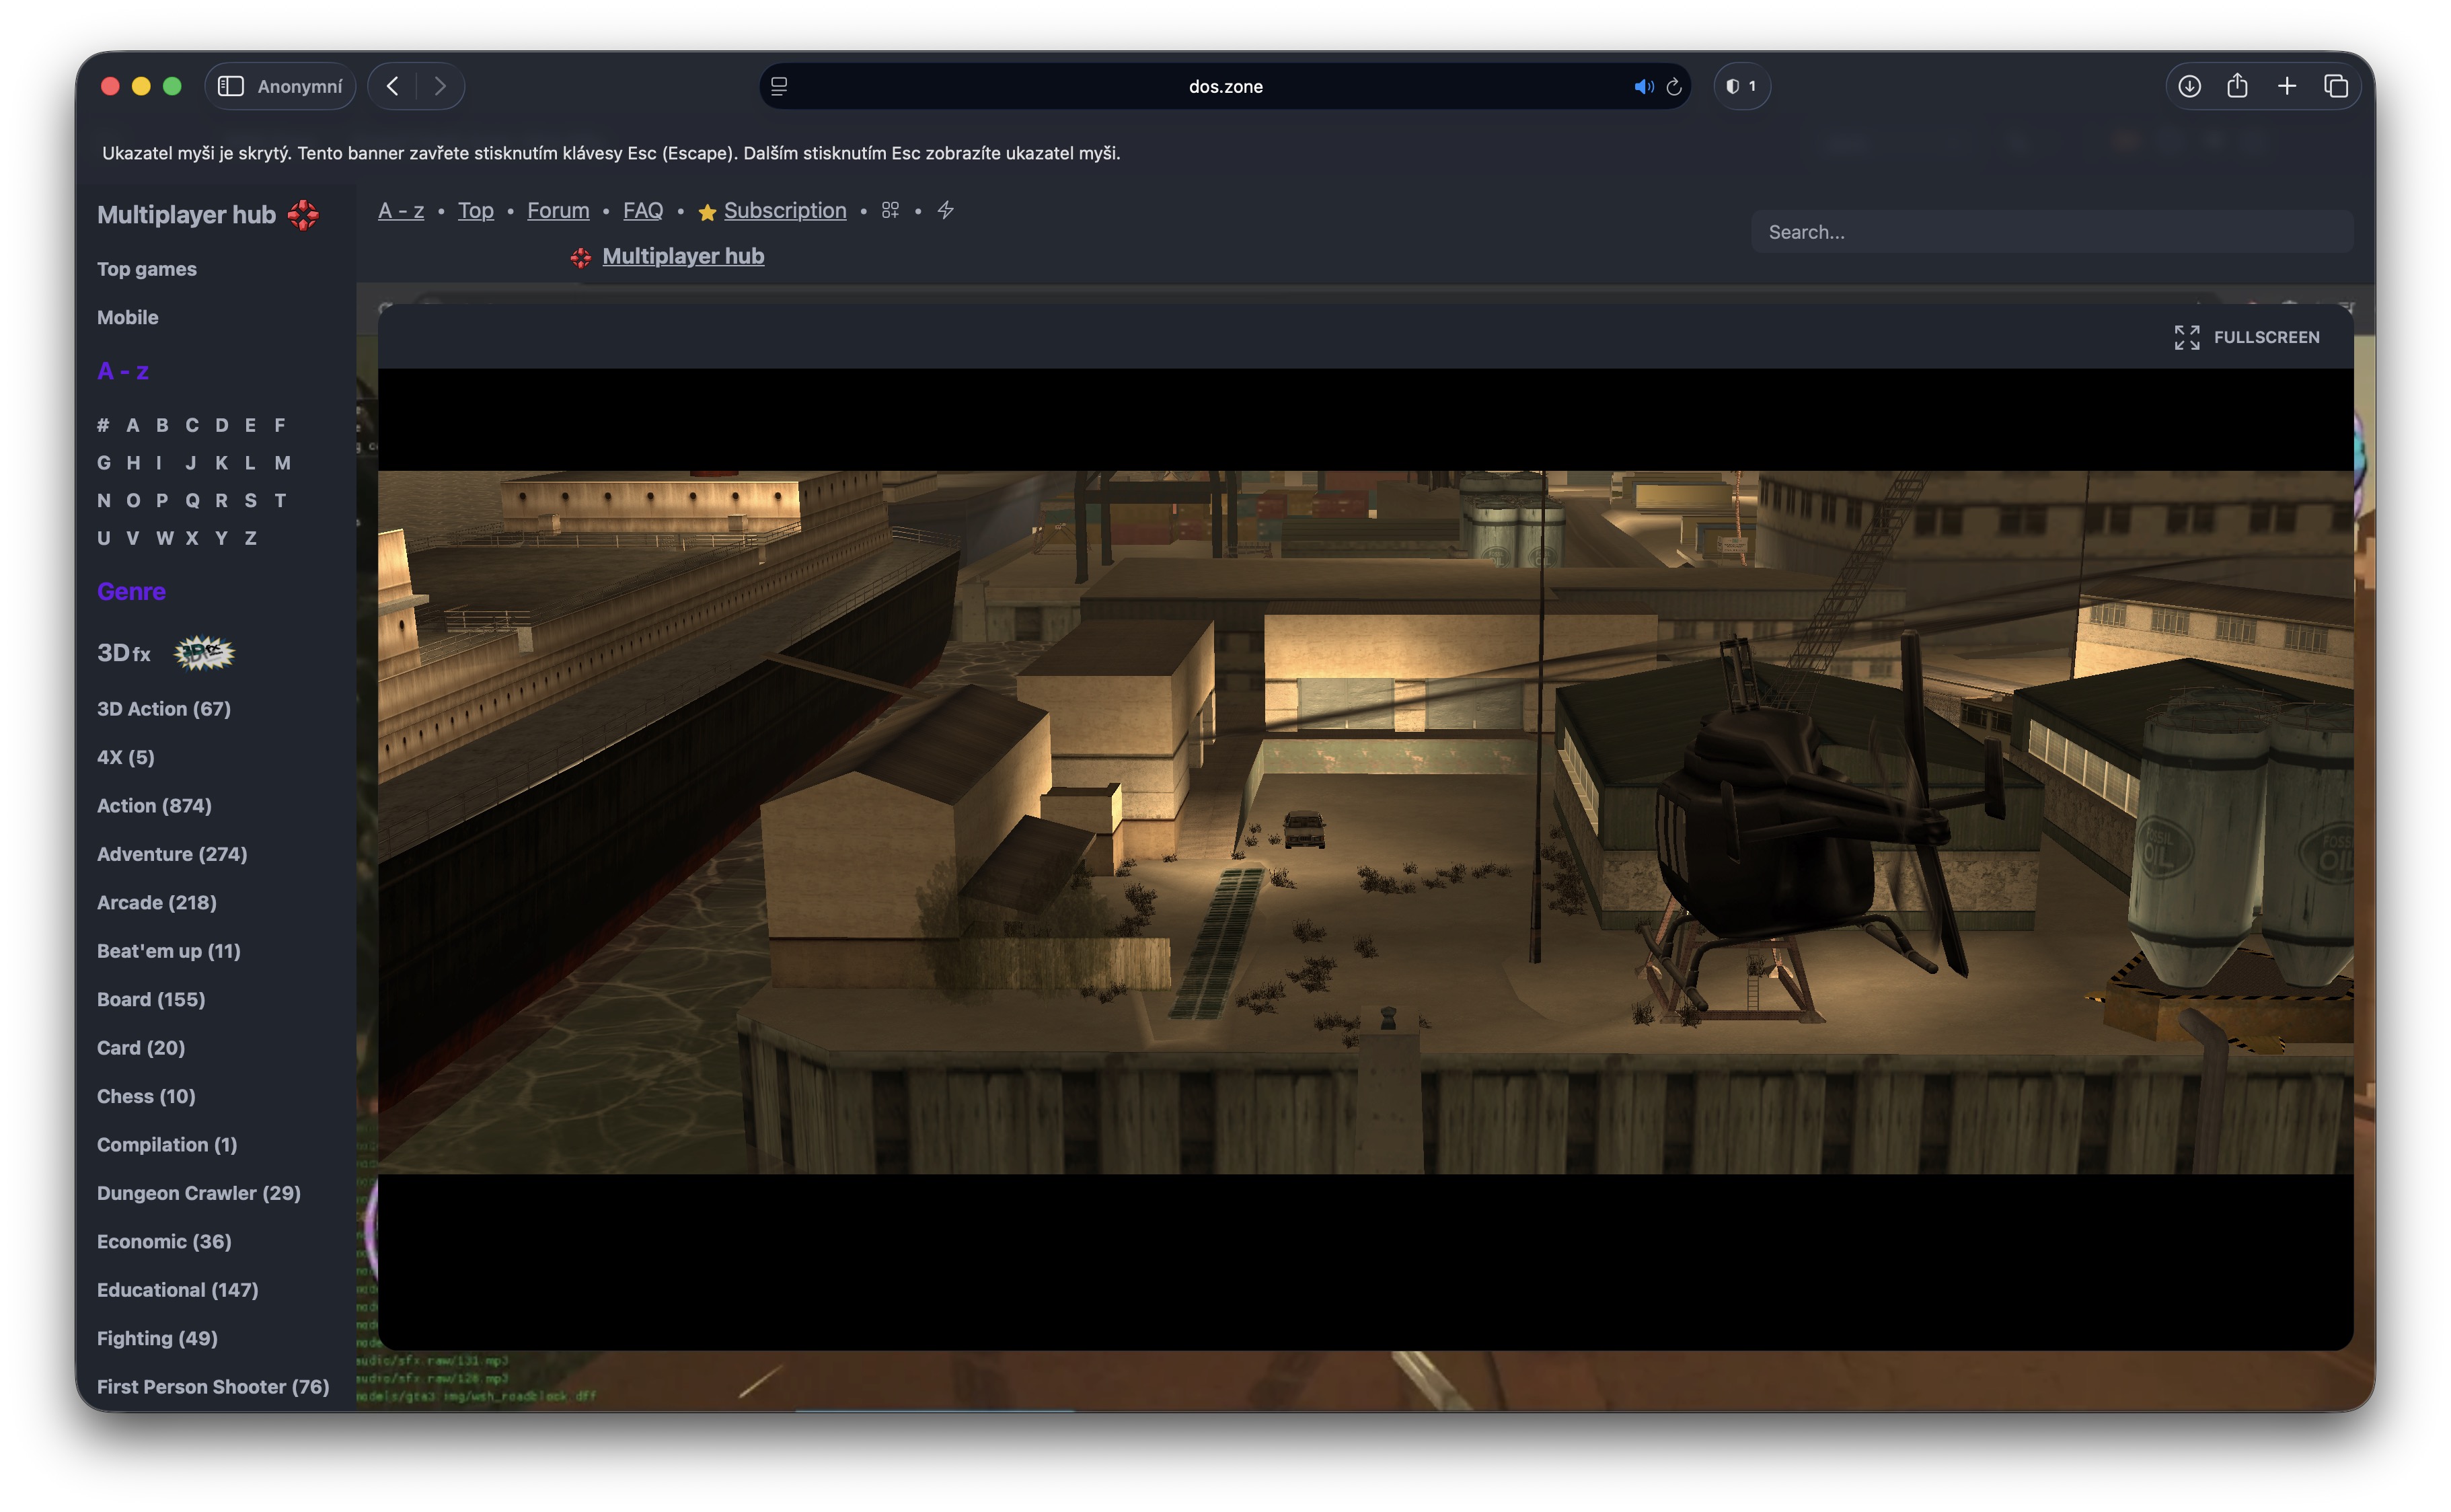
Task: Click the page settings icon in the address bar
Action: (x=779, y=86)
